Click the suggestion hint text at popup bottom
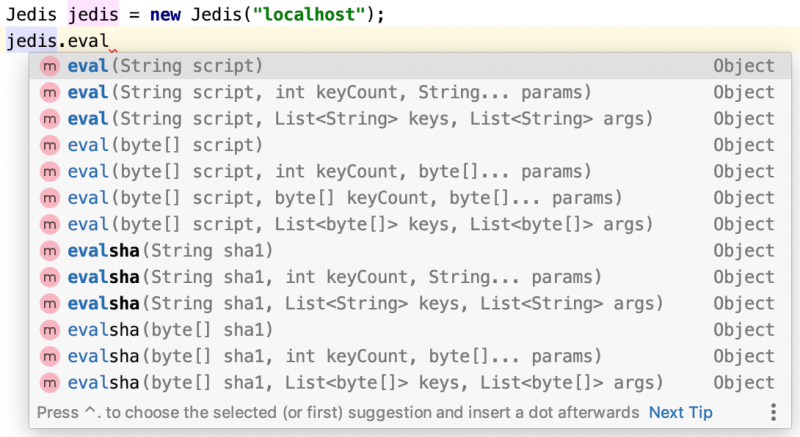 [338, 412]
